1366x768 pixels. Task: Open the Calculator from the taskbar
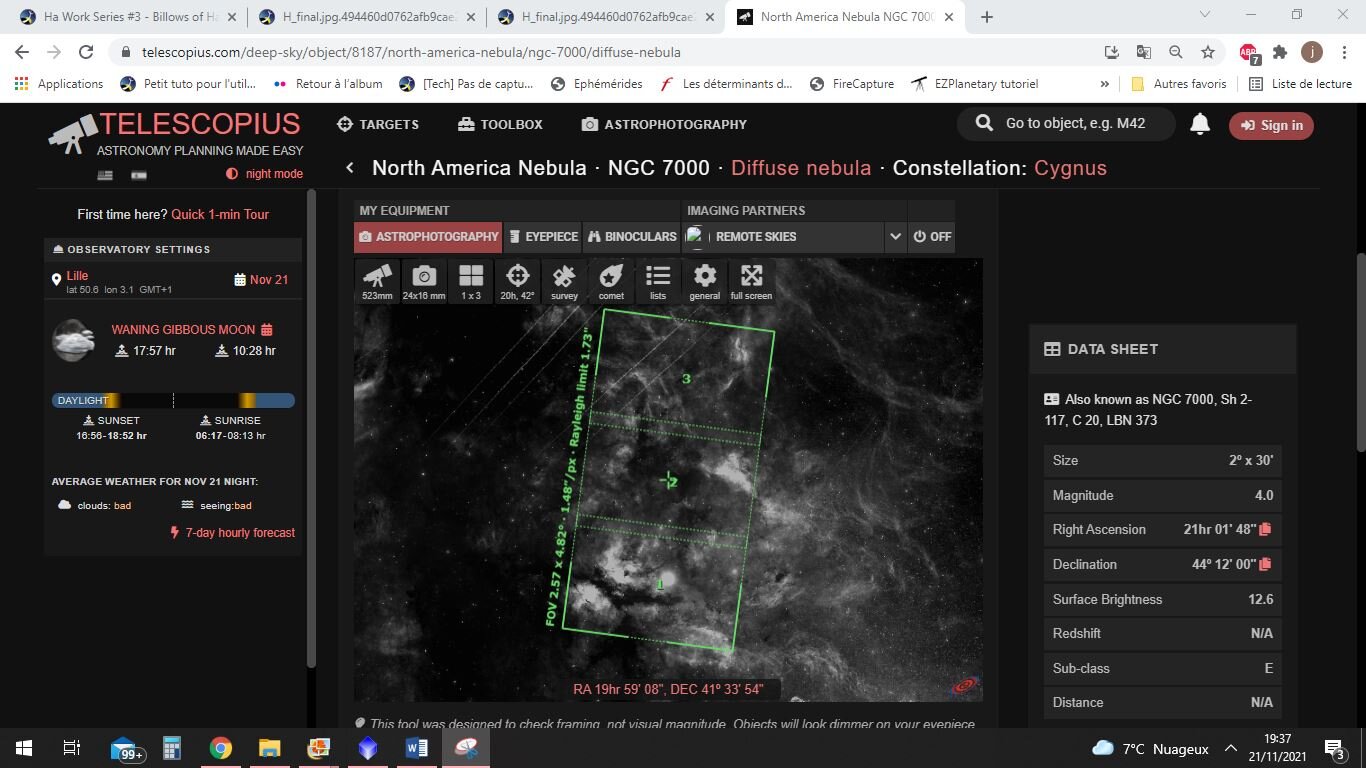[x=172, y=748]
